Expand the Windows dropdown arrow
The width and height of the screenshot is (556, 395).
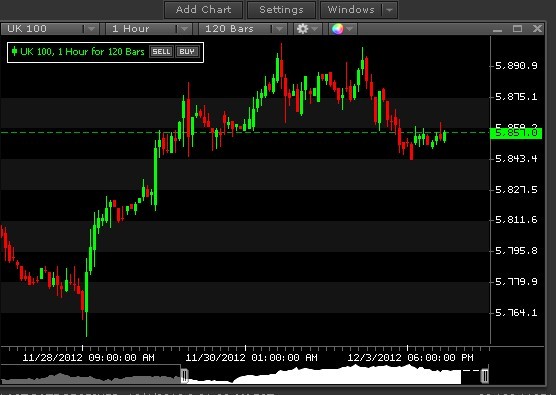click(390, 10)
